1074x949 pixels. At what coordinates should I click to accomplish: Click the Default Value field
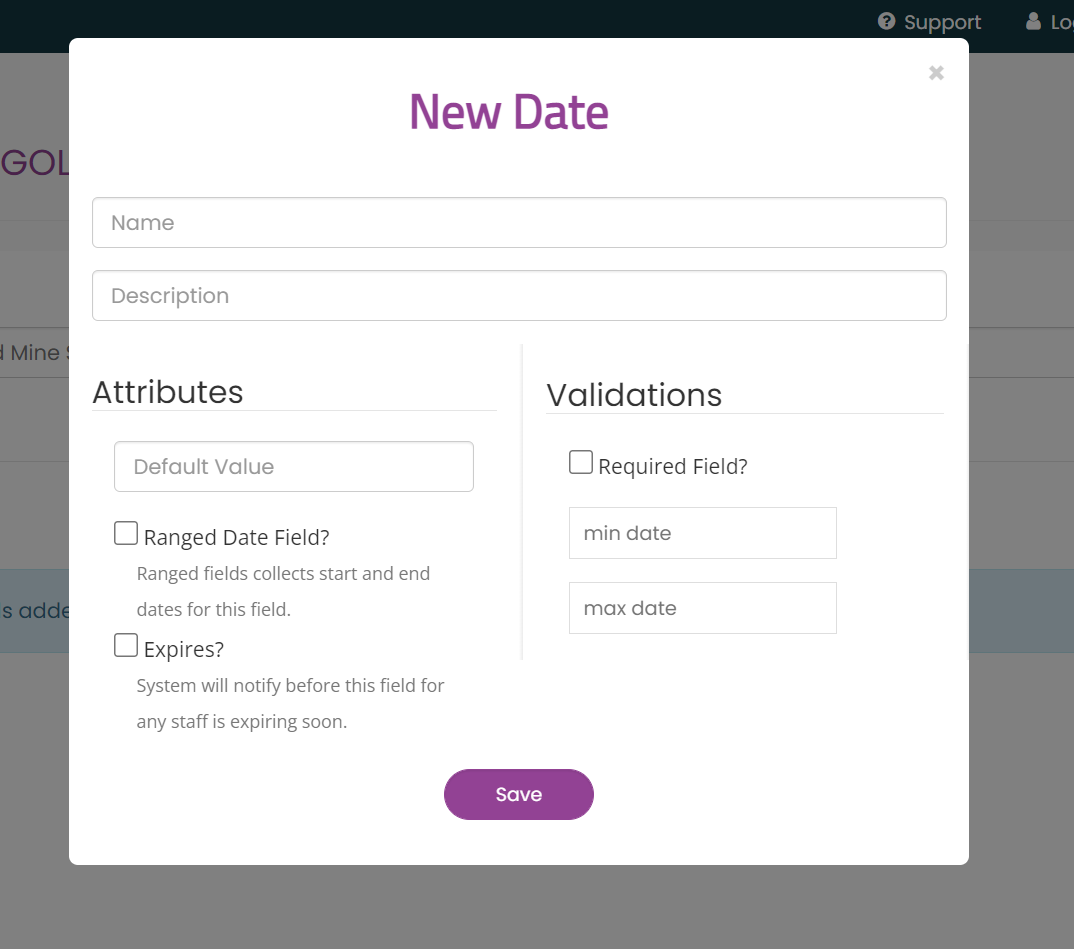click(294, 466)
